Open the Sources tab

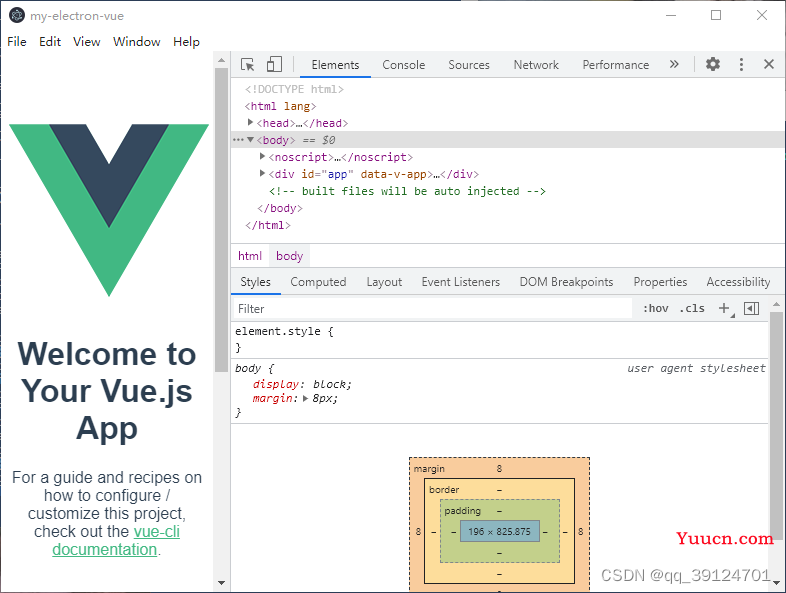(469, 65)
